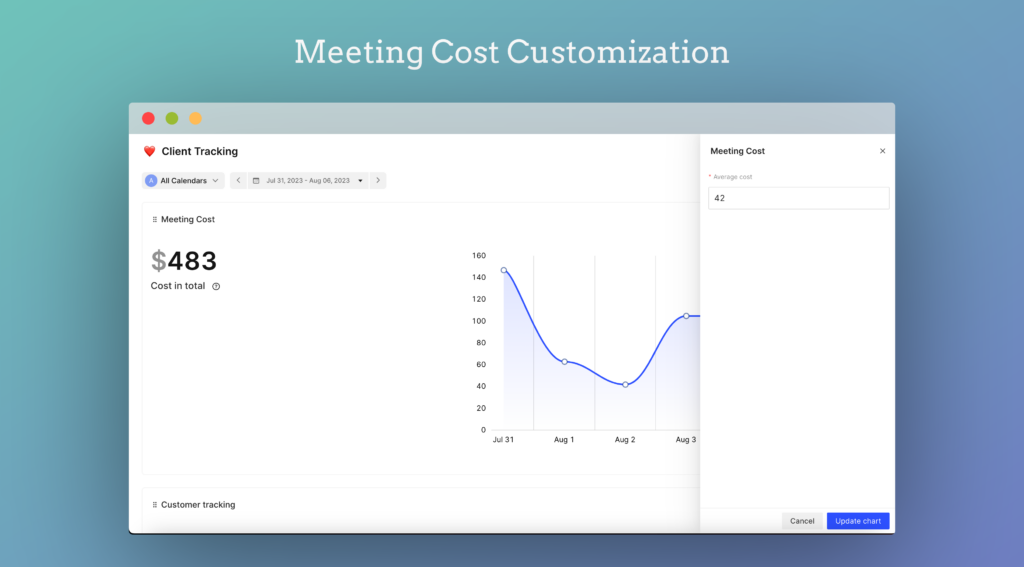Click the orange window control dot
The image size is (1024, 567).
(195, 118)
